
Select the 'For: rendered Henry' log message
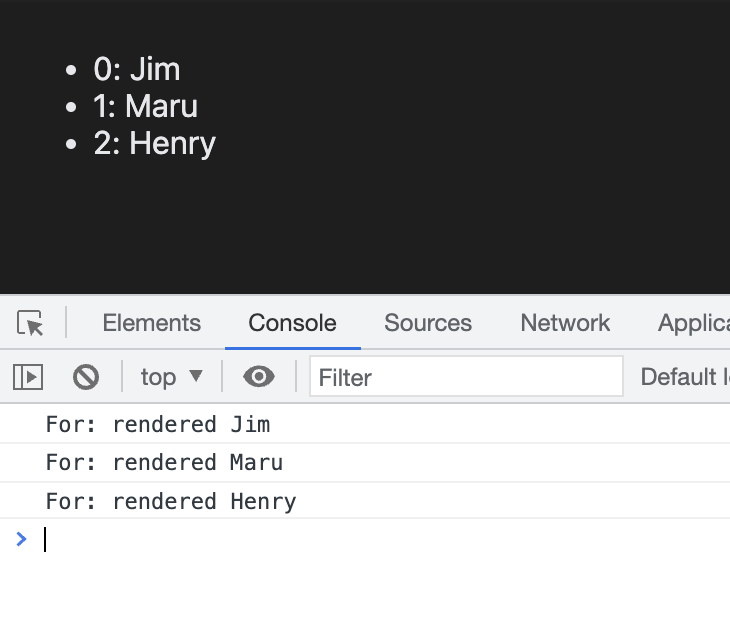(x=171, y=500)
